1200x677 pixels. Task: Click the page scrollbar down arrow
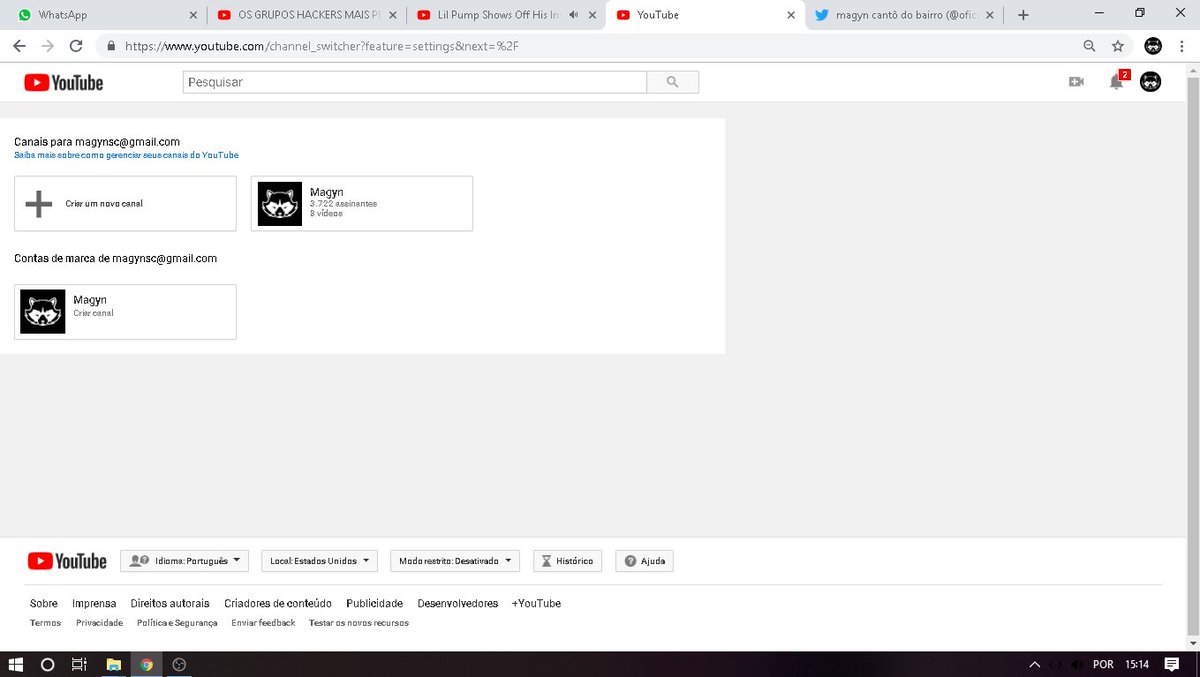point(1192,642)
